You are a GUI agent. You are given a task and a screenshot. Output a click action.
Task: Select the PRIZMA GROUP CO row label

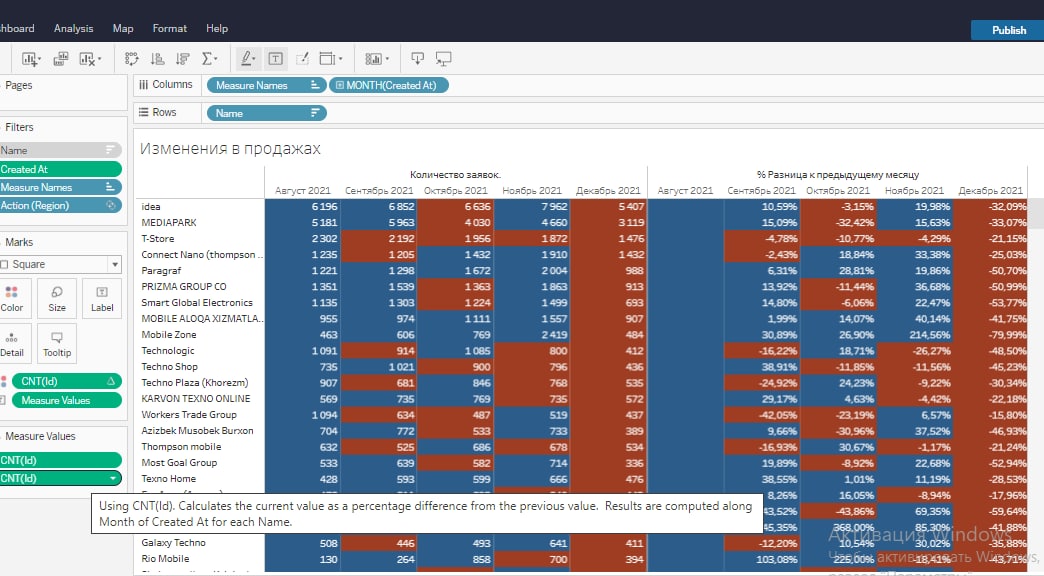pyautogui.click(x=184, y=286)
